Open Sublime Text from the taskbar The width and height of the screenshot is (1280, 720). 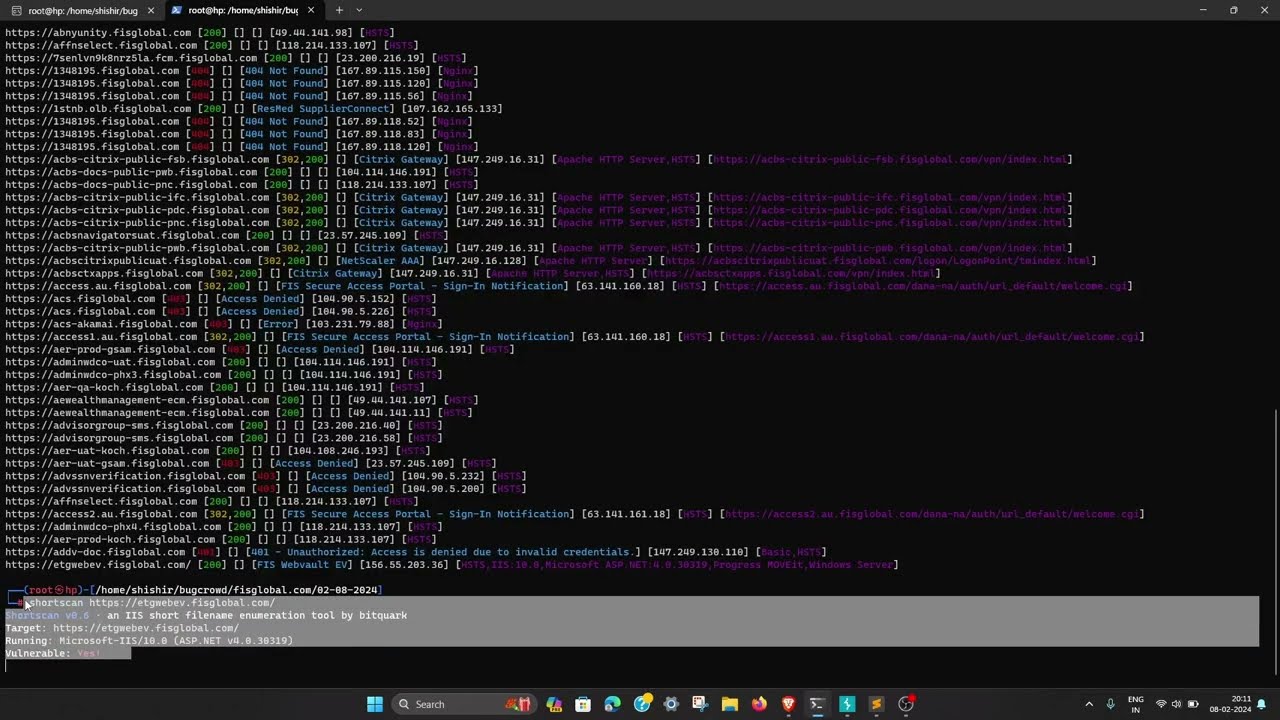(876, 704)
